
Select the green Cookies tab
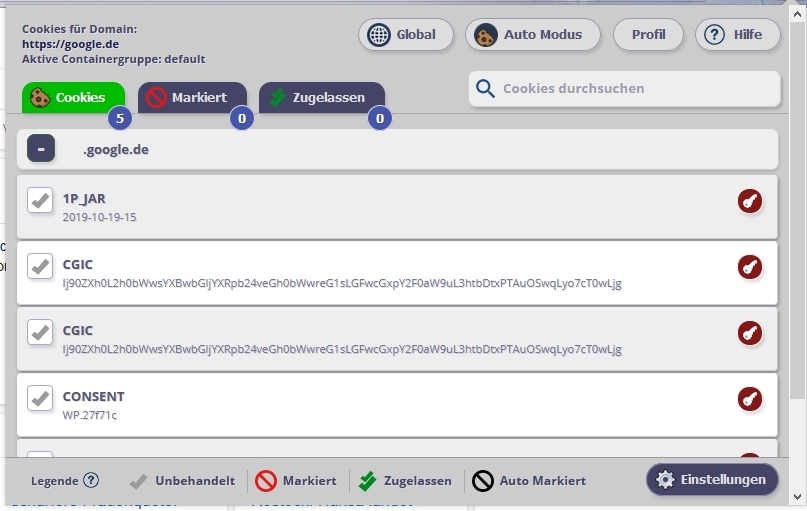[x=72, y=98]
